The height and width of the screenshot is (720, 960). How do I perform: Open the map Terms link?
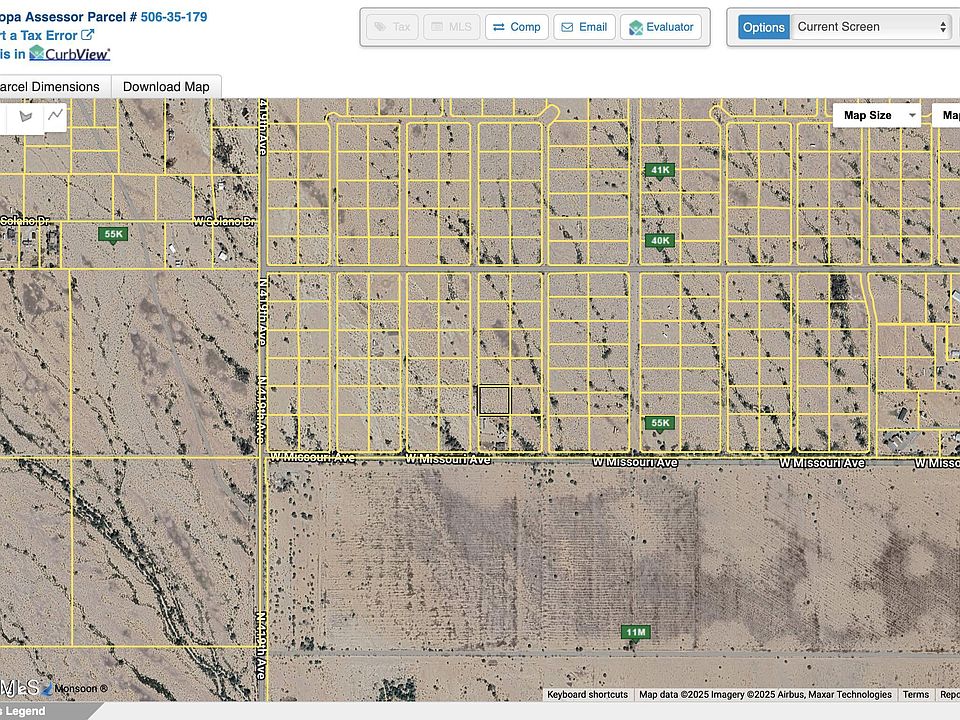click(x=915, y=694)
